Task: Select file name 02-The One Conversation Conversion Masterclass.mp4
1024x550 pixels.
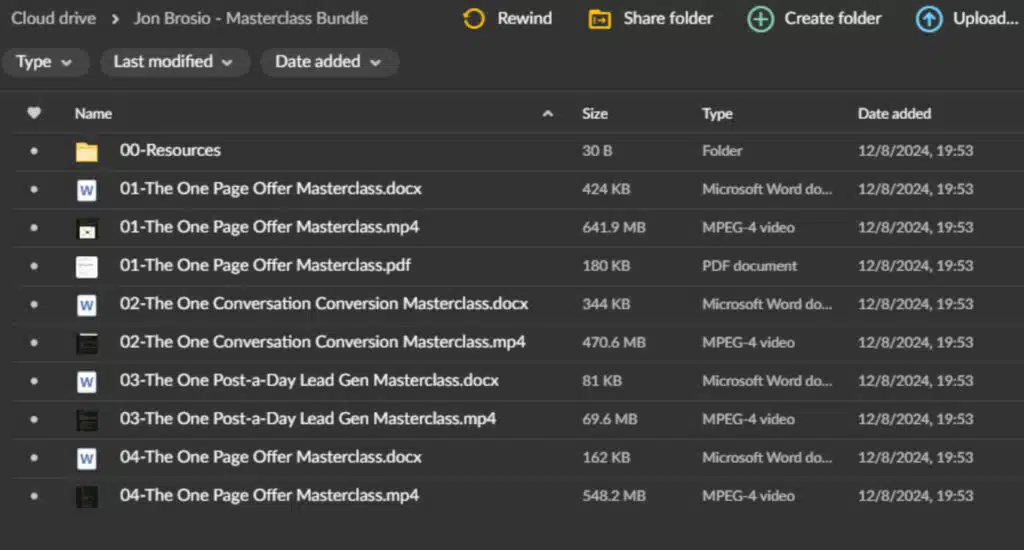Action: [x=323, y=342]
